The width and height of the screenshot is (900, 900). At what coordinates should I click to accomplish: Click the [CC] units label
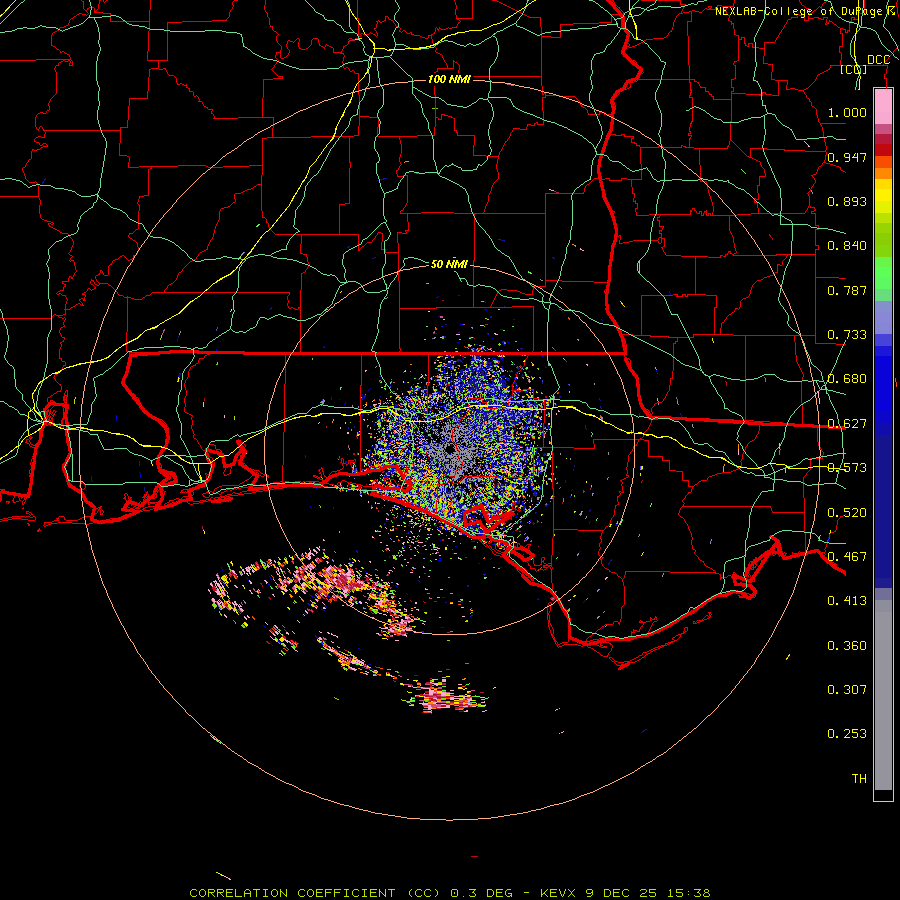(x=854, y=69)
